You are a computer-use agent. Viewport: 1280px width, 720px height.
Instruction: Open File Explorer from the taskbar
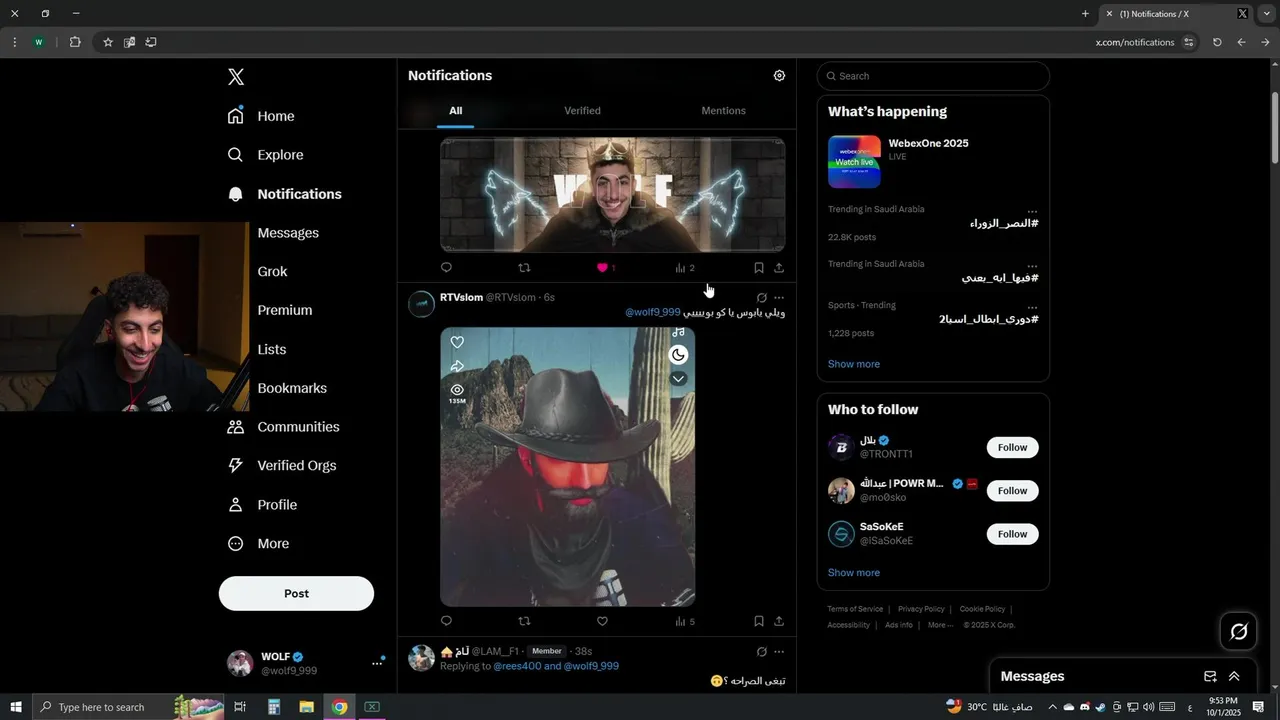click(x=306, y=707)
